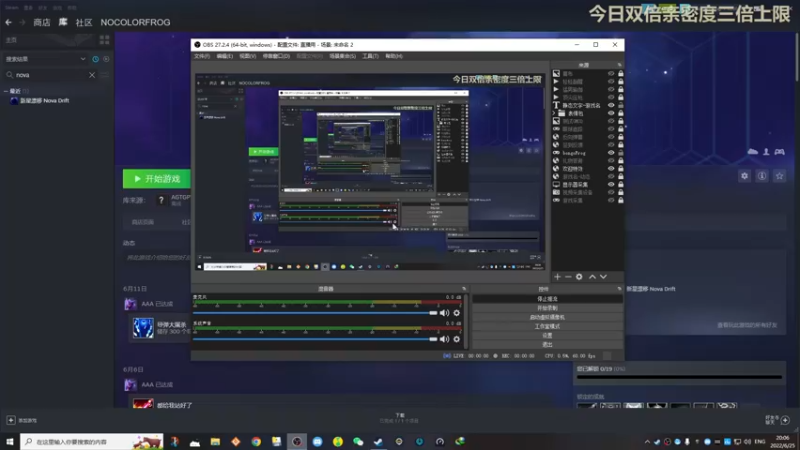The height and width of the screenshot is (450, 800).
Task: Open the OBS 编辑(E) menu
Action: pos(224,56)
